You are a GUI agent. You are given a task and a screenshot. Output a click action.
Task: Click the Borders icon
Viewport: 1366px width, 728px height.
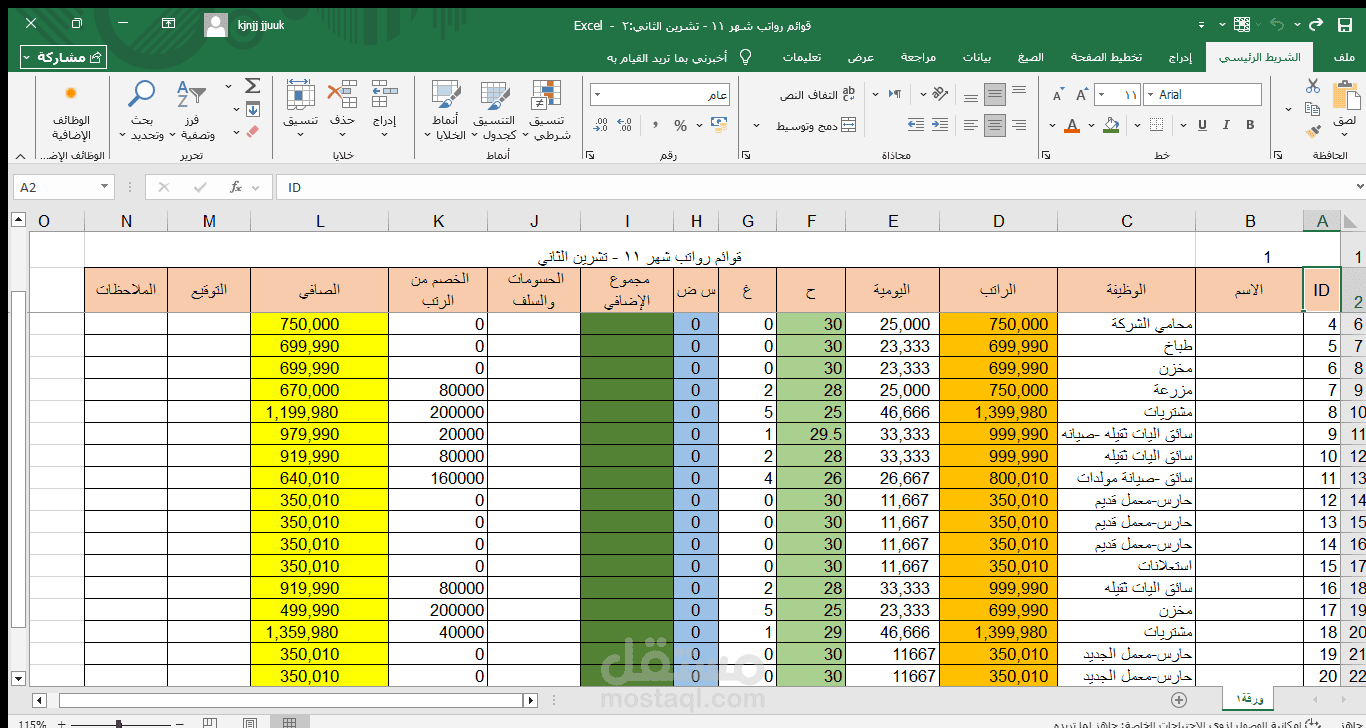click(1156, 125)
